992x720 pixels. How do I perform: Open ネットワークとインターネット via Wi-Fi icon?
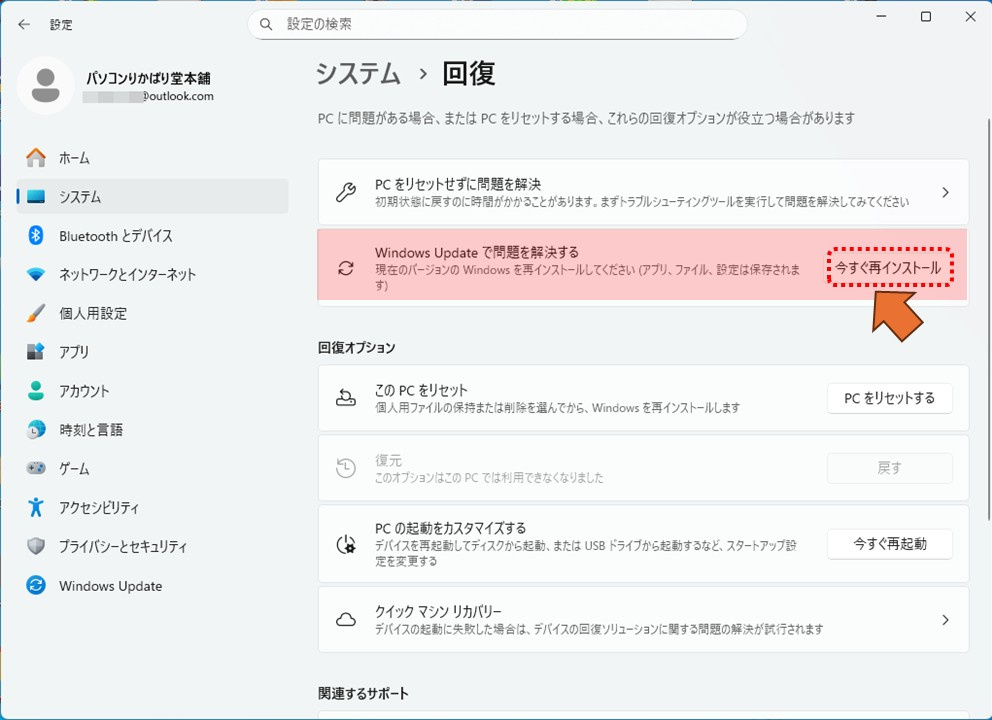click(36, 275)
